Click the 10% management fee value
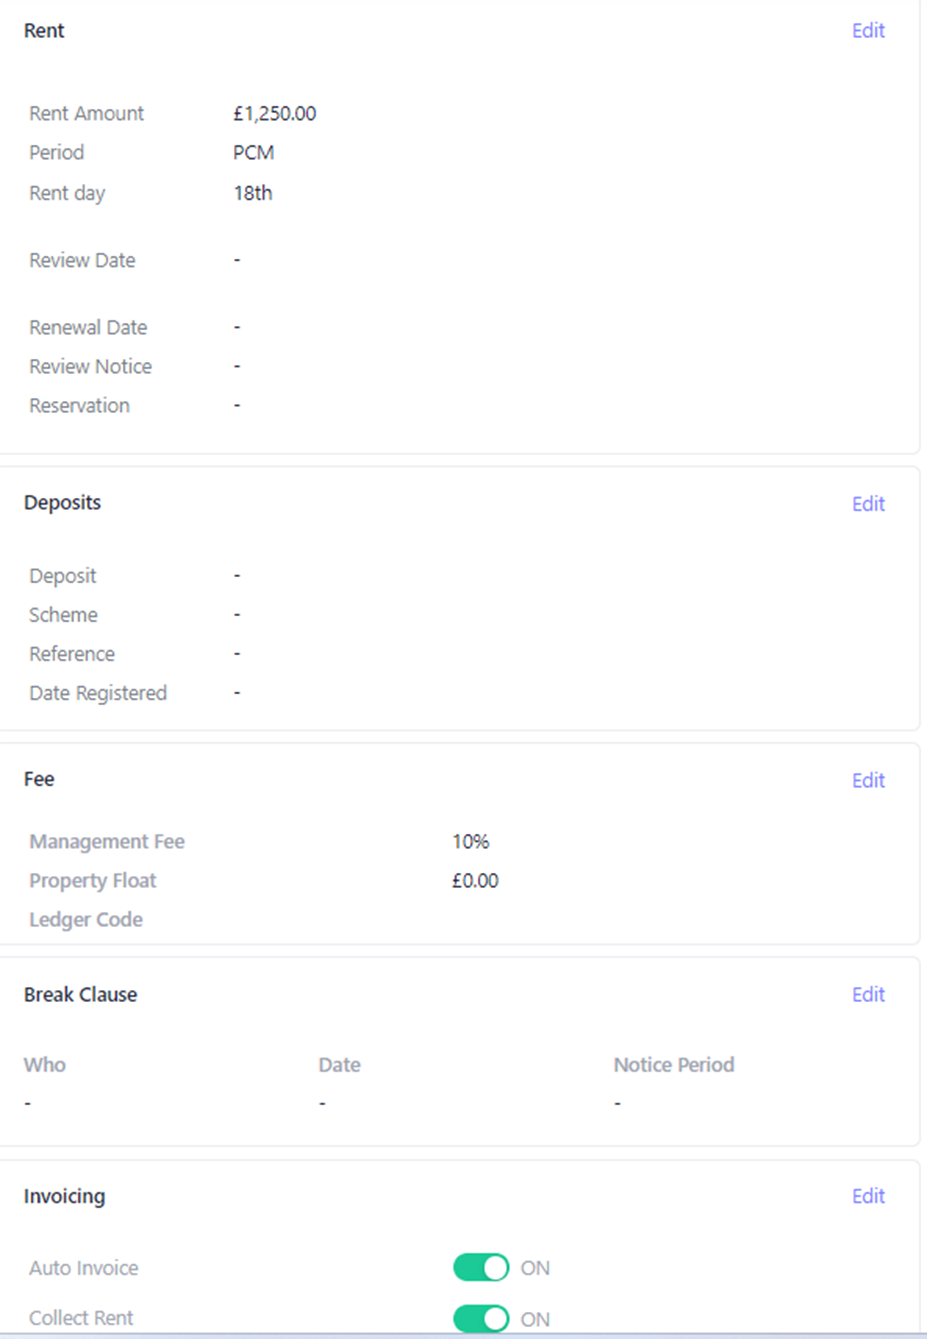Image resolution: width=927 pixels, height=1339 pixels. (x=470, y=842)
